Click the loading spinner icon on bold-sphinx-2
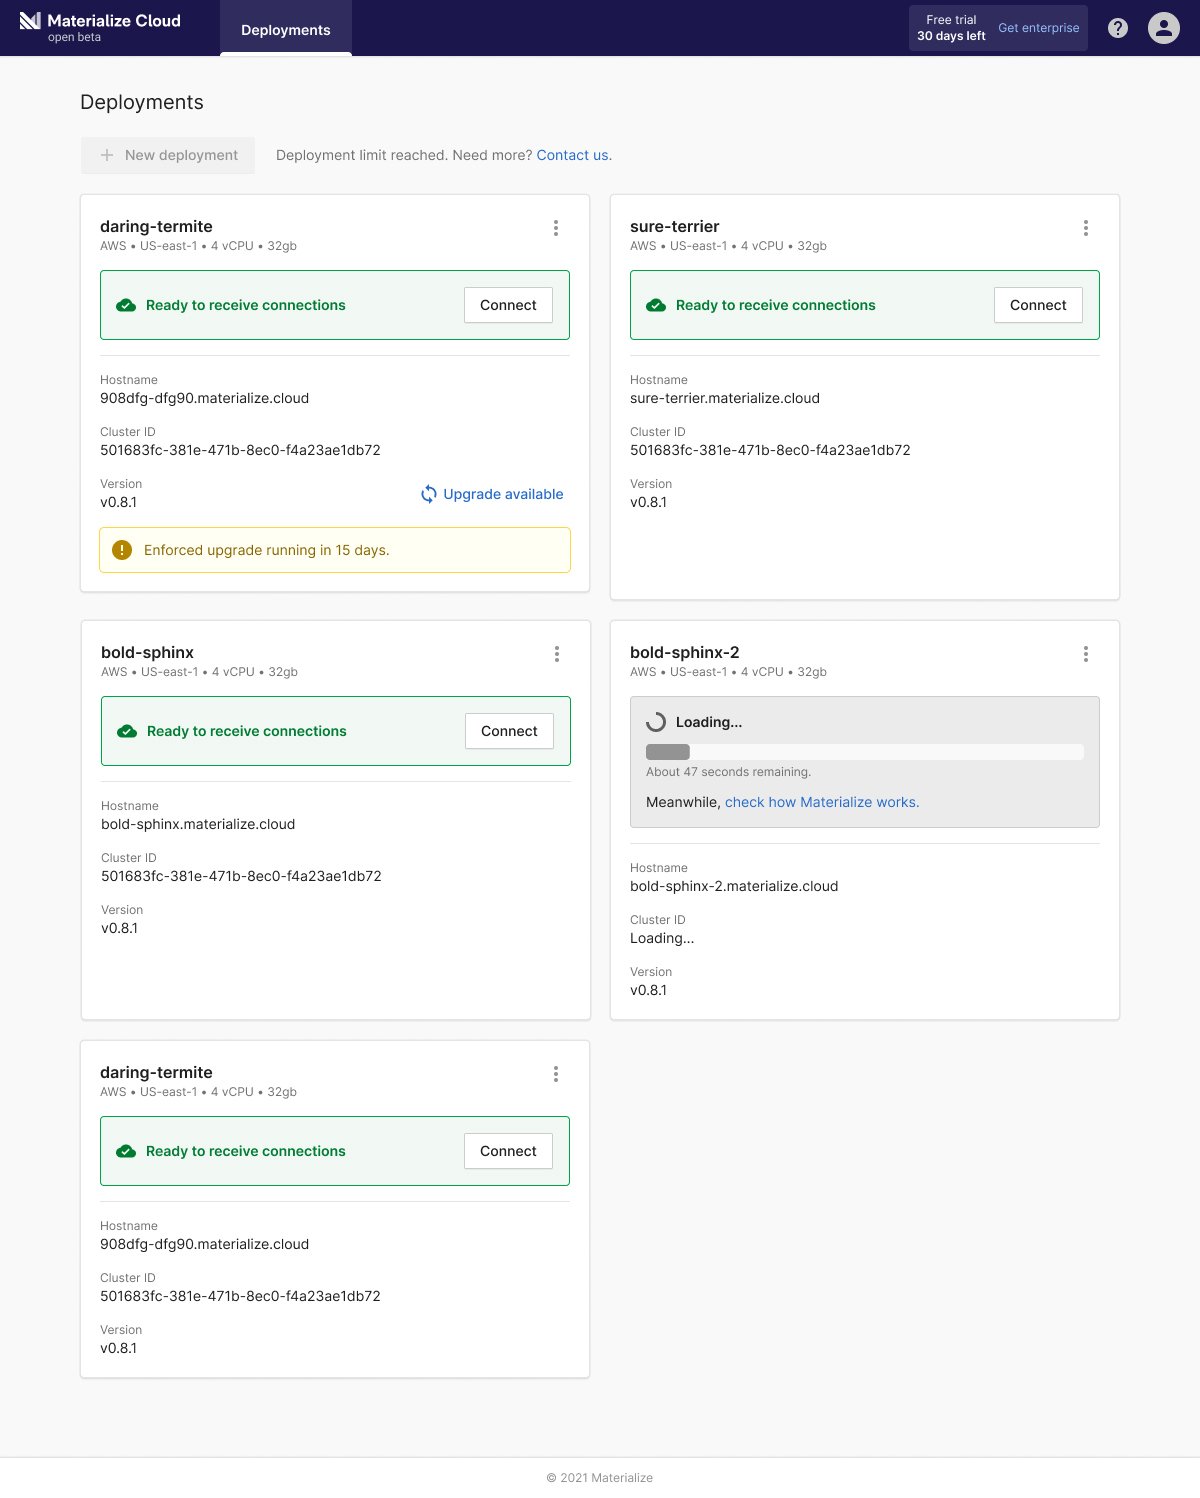Screen dimensions: 1200x1498 [x=656, y=722]
